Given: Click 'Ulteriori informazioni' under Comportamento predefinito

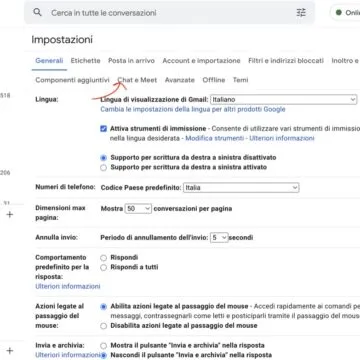Looking at the screenshot, I should (x=68, y=286).
